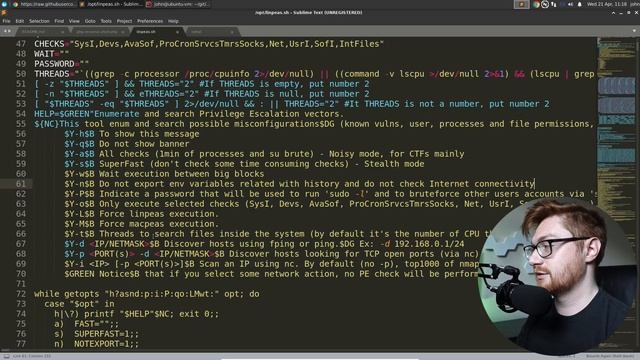Click the 192.168.0.1/24 example text
The height and width of the screenshot is (360, 640).
pos(429,244)
